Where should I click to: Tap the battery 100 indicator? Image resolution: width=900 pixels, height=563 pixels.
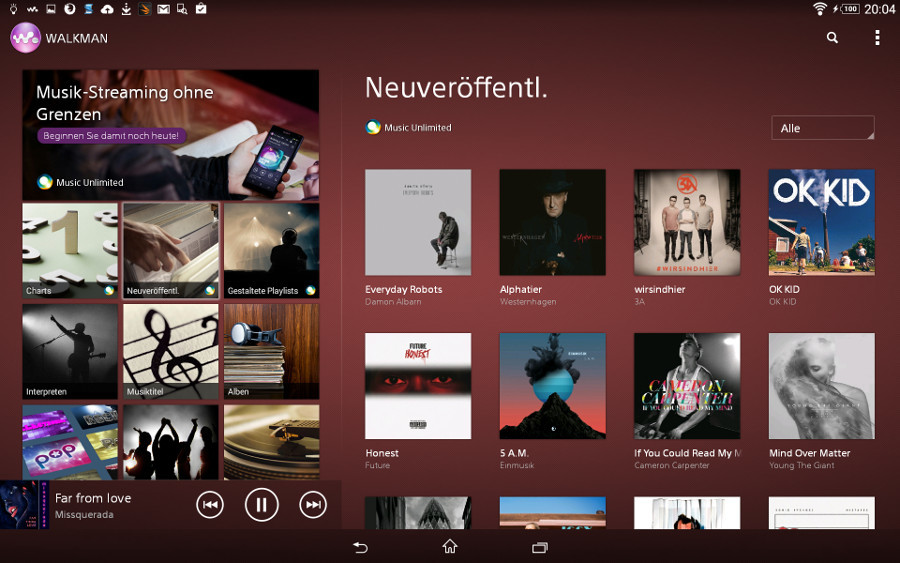[x=850, y=9]
